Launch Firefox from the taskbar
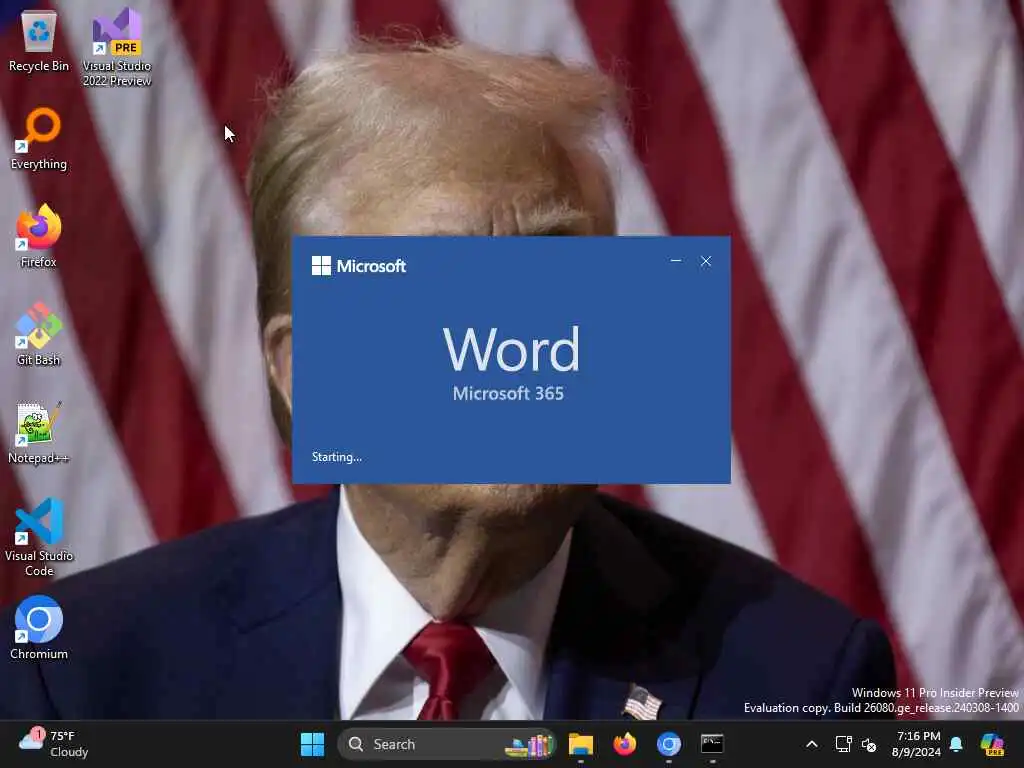1024x768 pixels. pyautogui.click(x=625, y=744)
